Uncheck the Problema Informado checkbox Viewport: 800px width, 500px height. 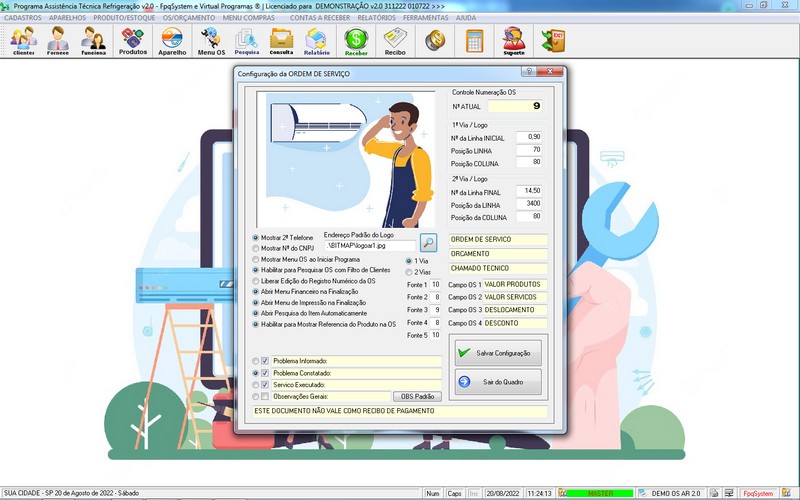[265, 361]
